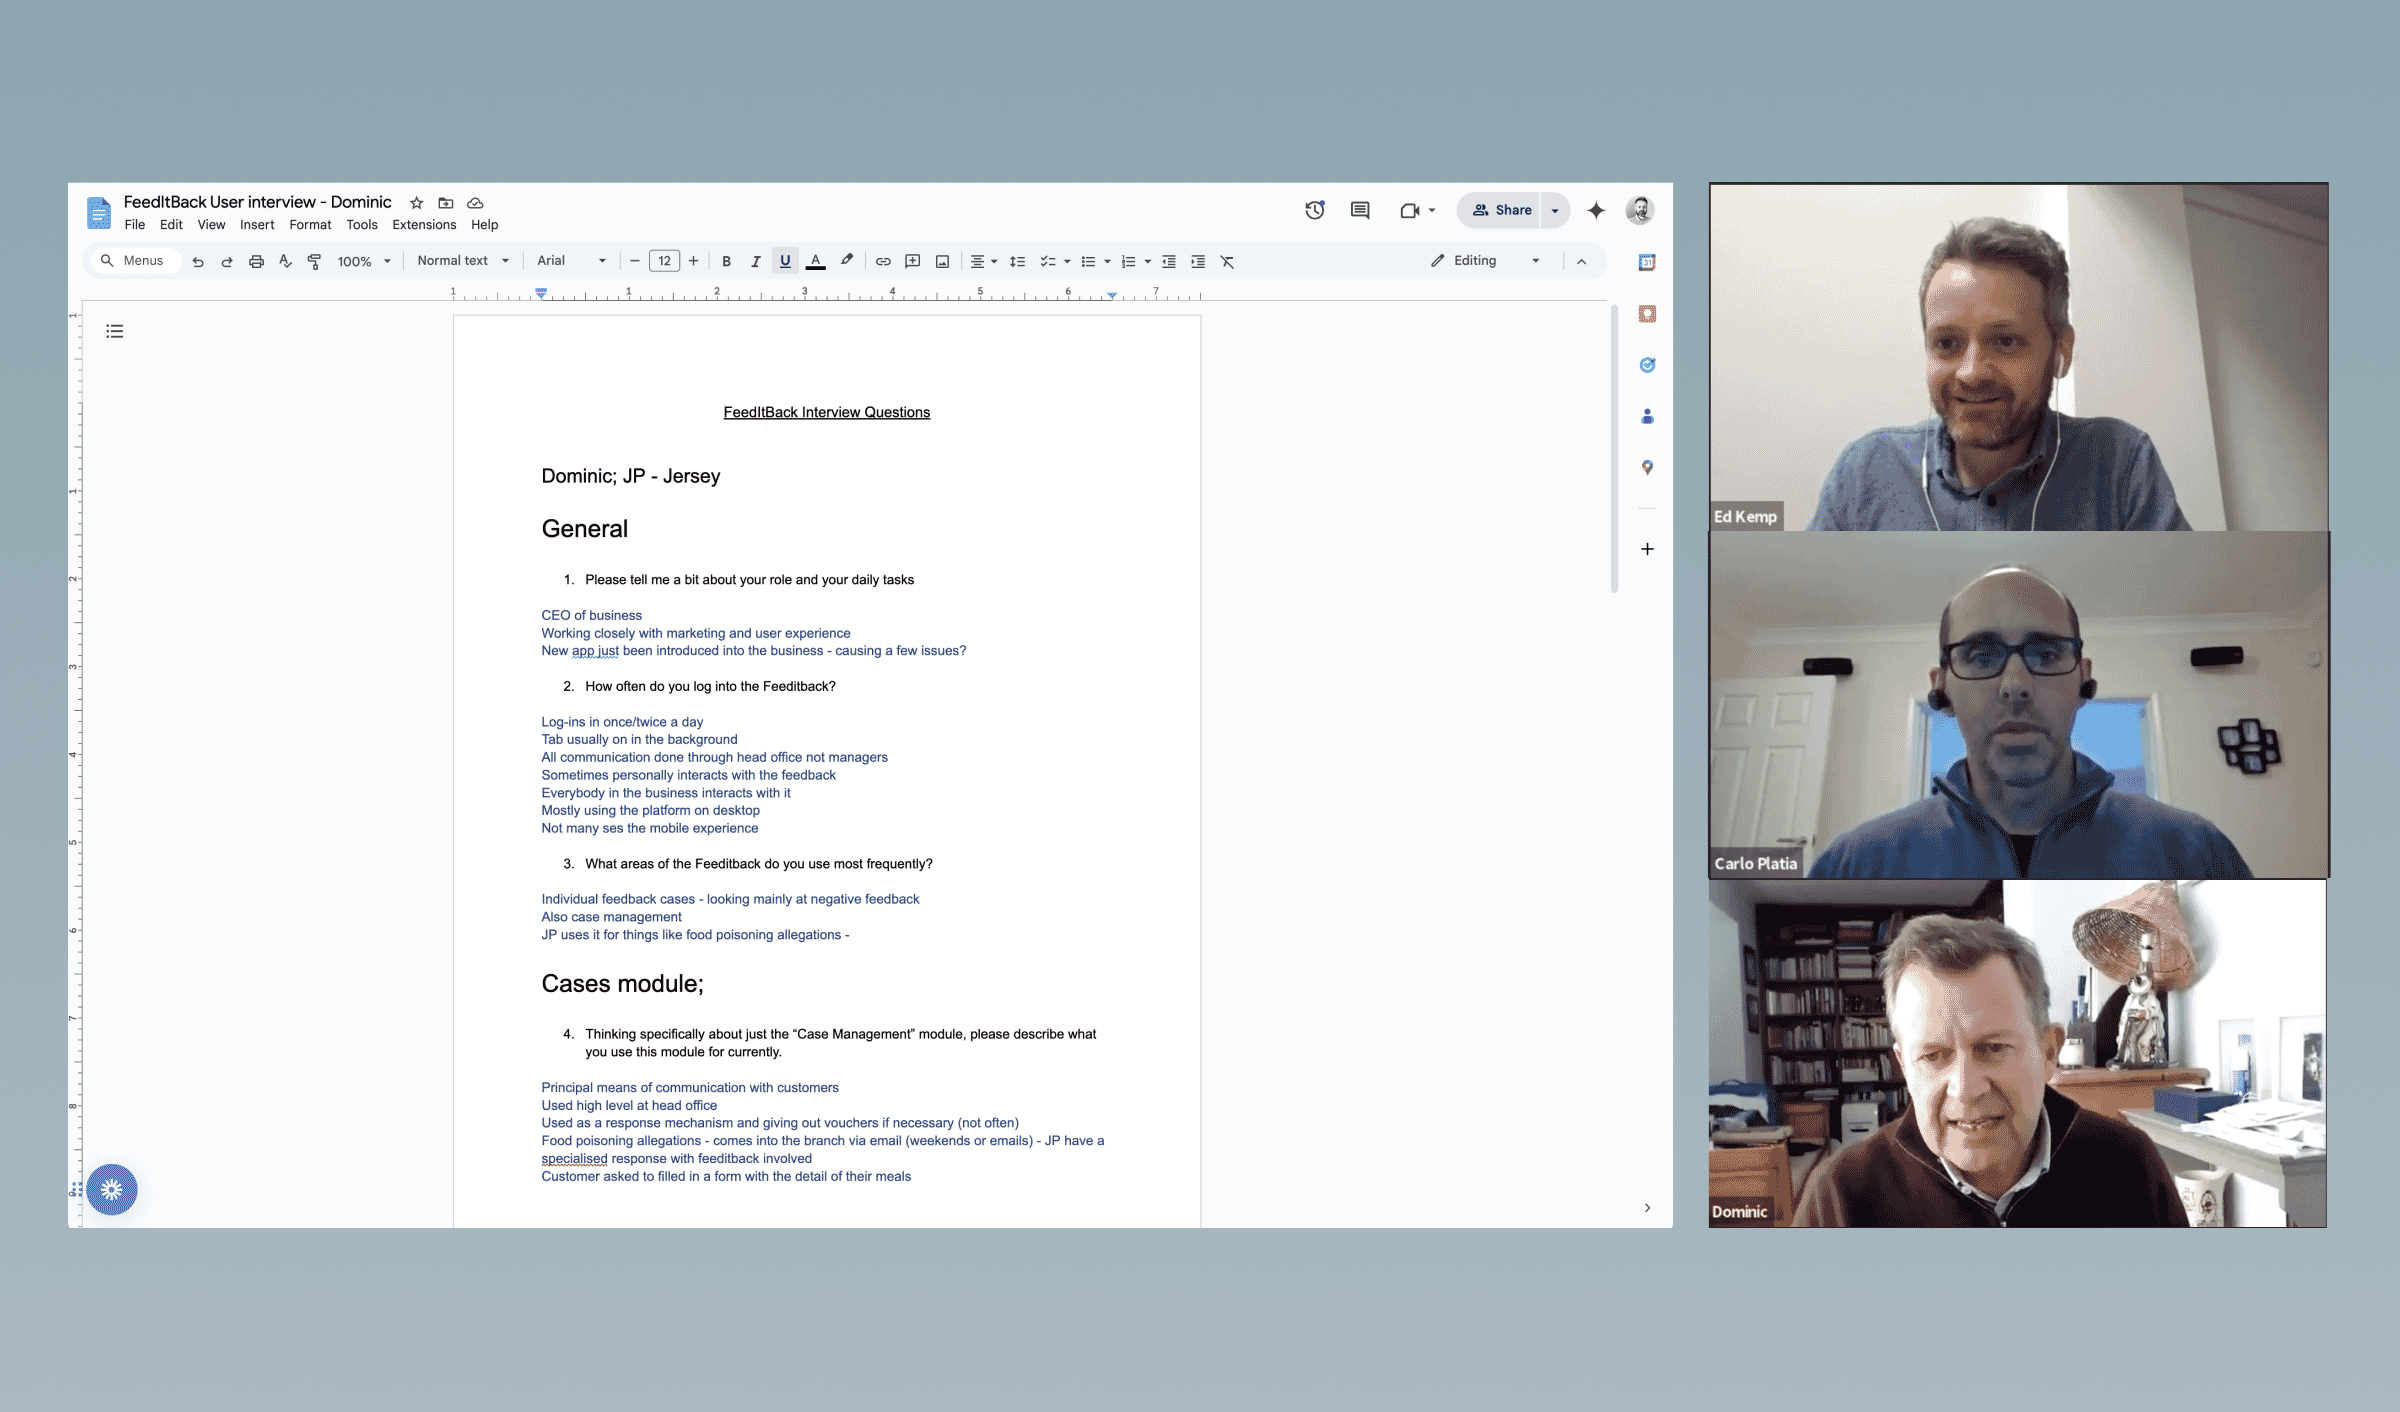Open the version history icon

pos(1315,210)
